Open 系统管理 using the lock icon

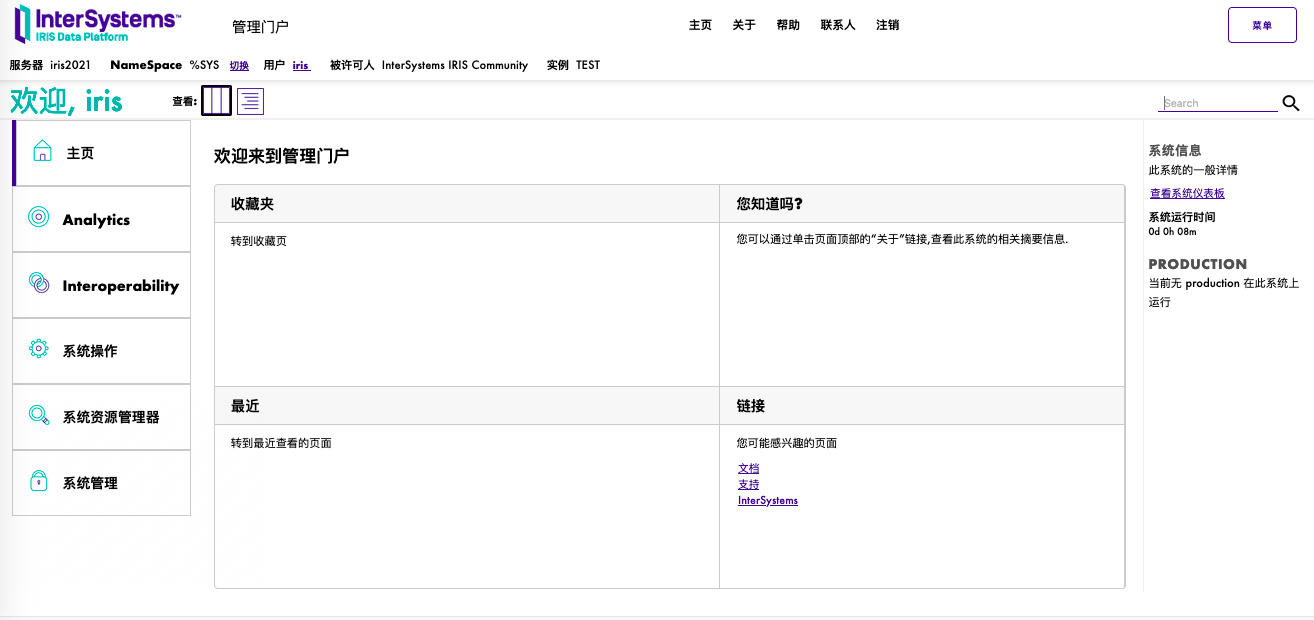coord(38,482)
